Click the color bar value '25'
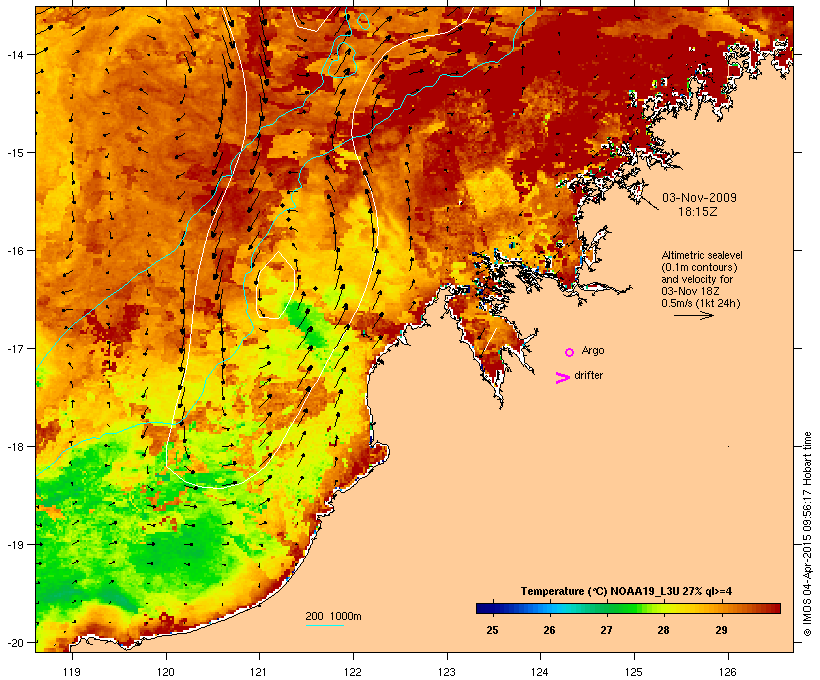The image size is (820, 680). coord(492,630)
